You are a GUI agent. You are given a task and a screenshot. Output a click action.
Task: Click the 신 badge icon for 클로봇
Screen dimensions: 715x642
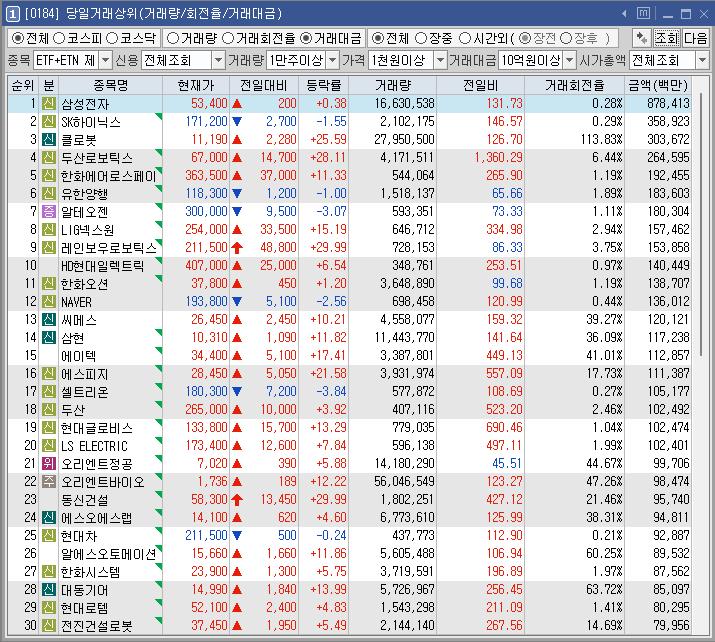48,140
